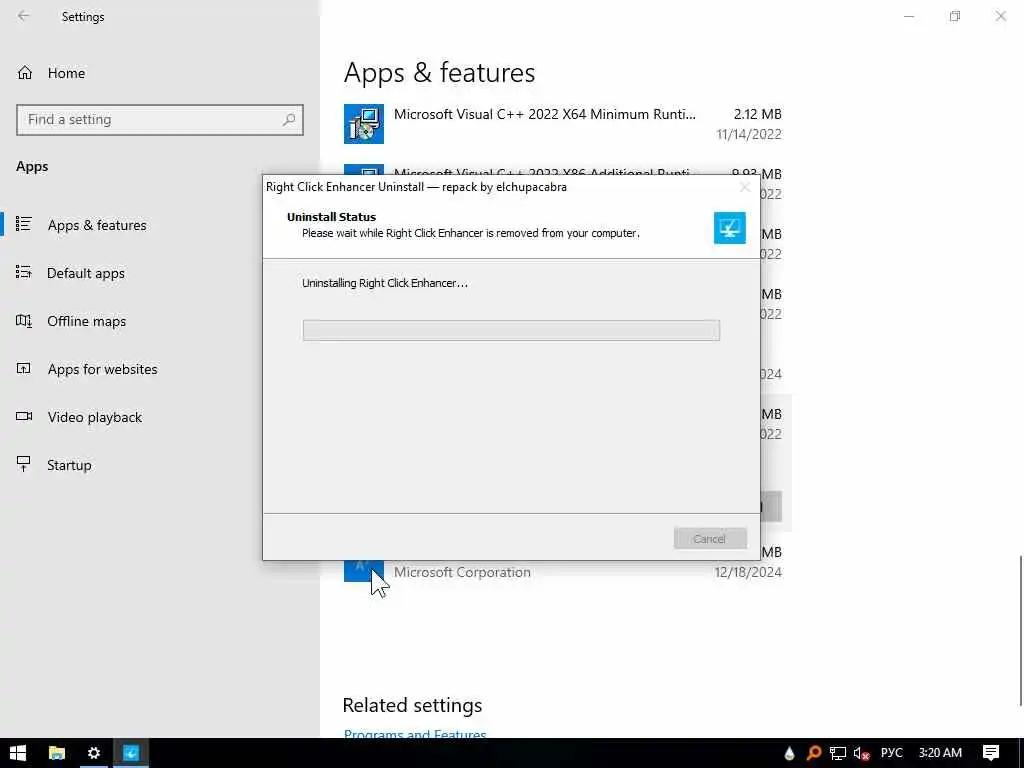The width and height of the screenshot is (1024, 768).
Task: Open the Programs and Features link
Action: 415,734
